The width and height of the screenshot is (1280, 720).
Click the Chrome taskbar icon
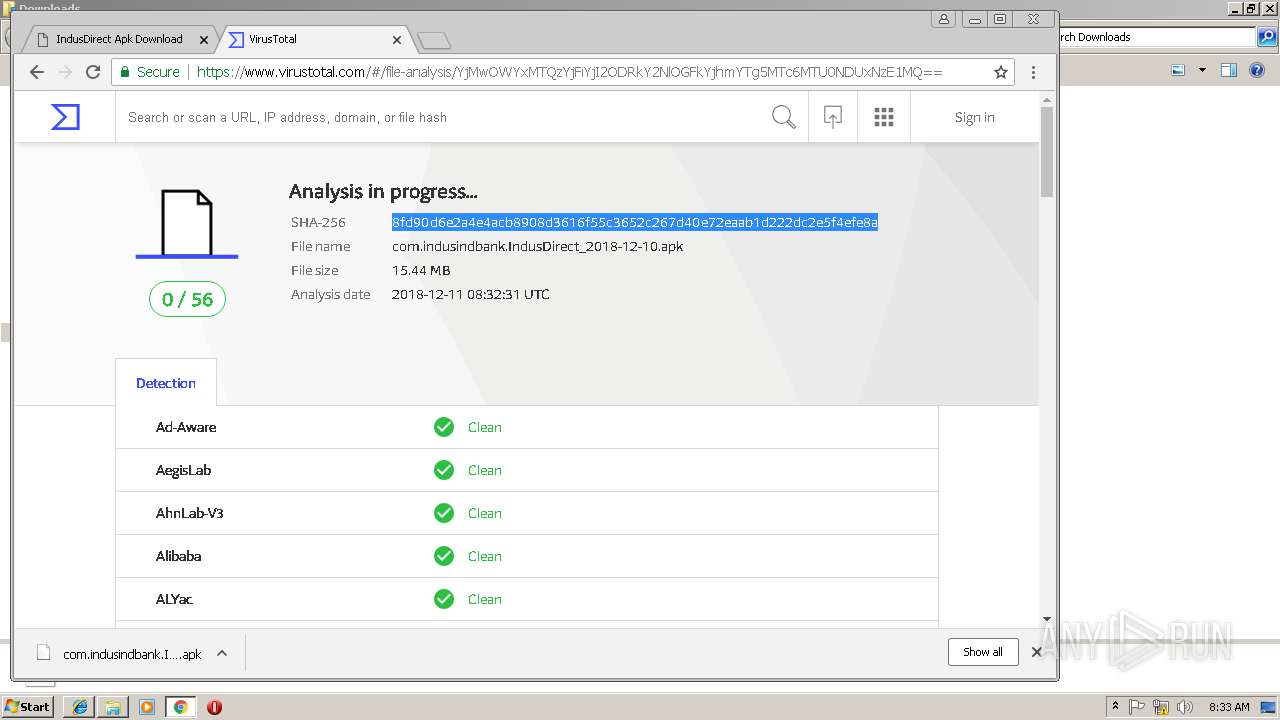point(181,707)
